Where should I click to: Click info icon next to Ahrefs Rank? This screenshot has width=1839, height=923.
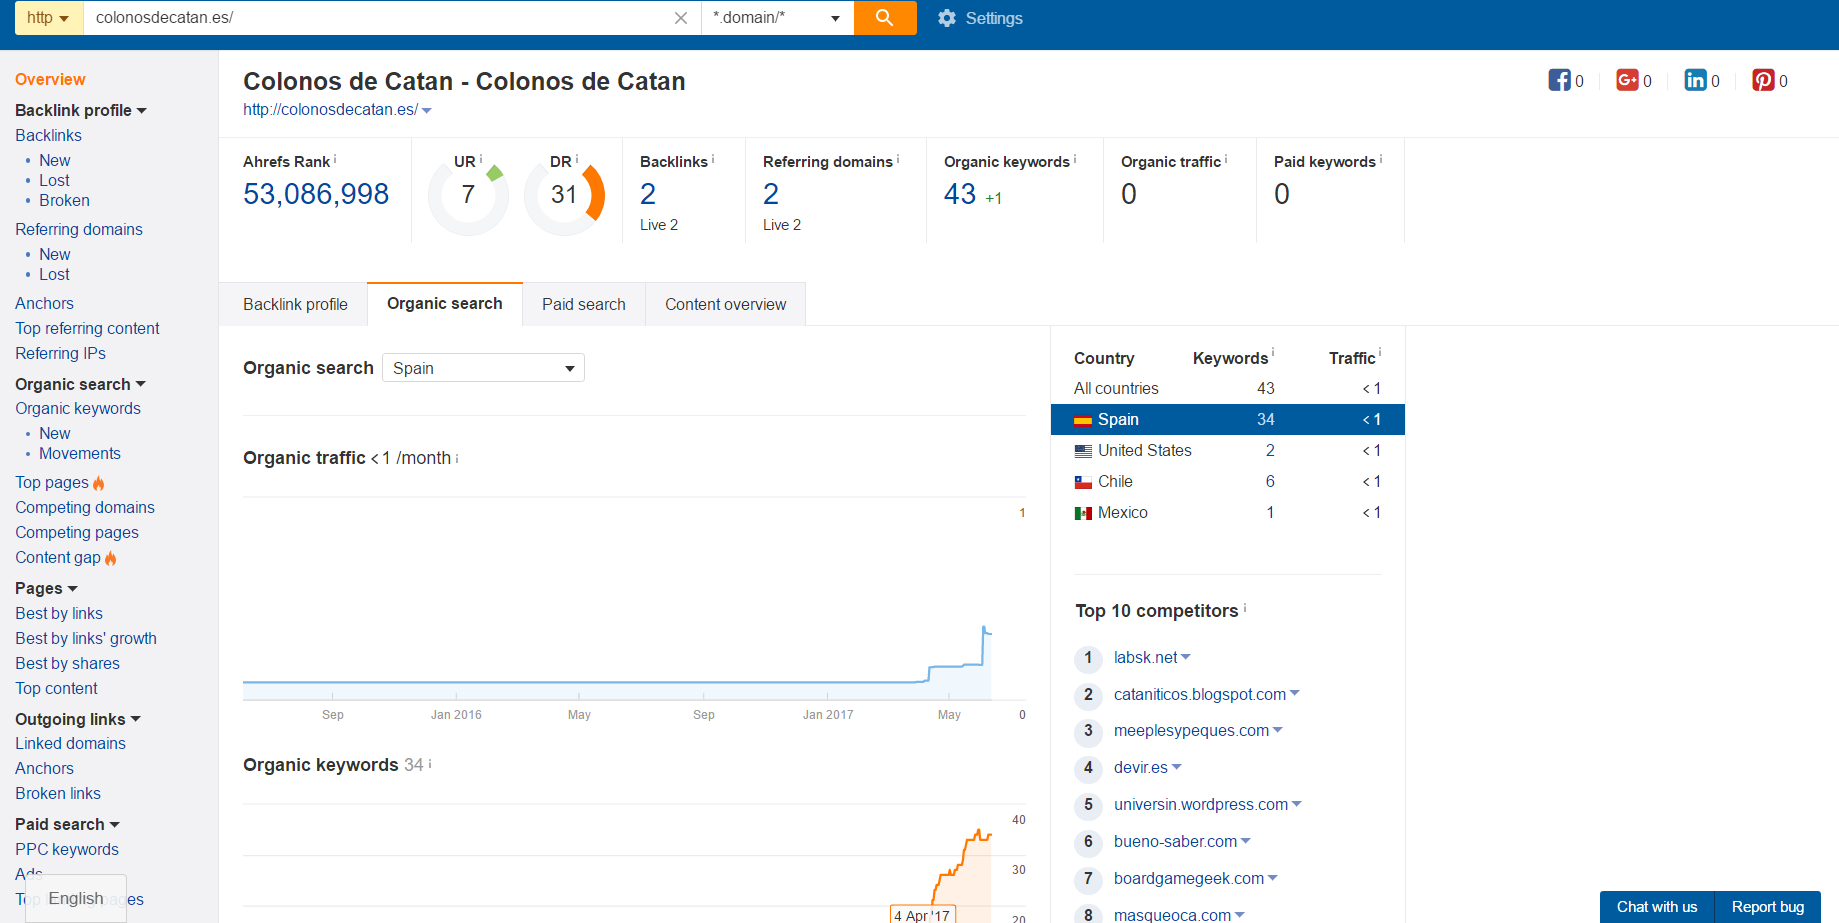[335, 159]
